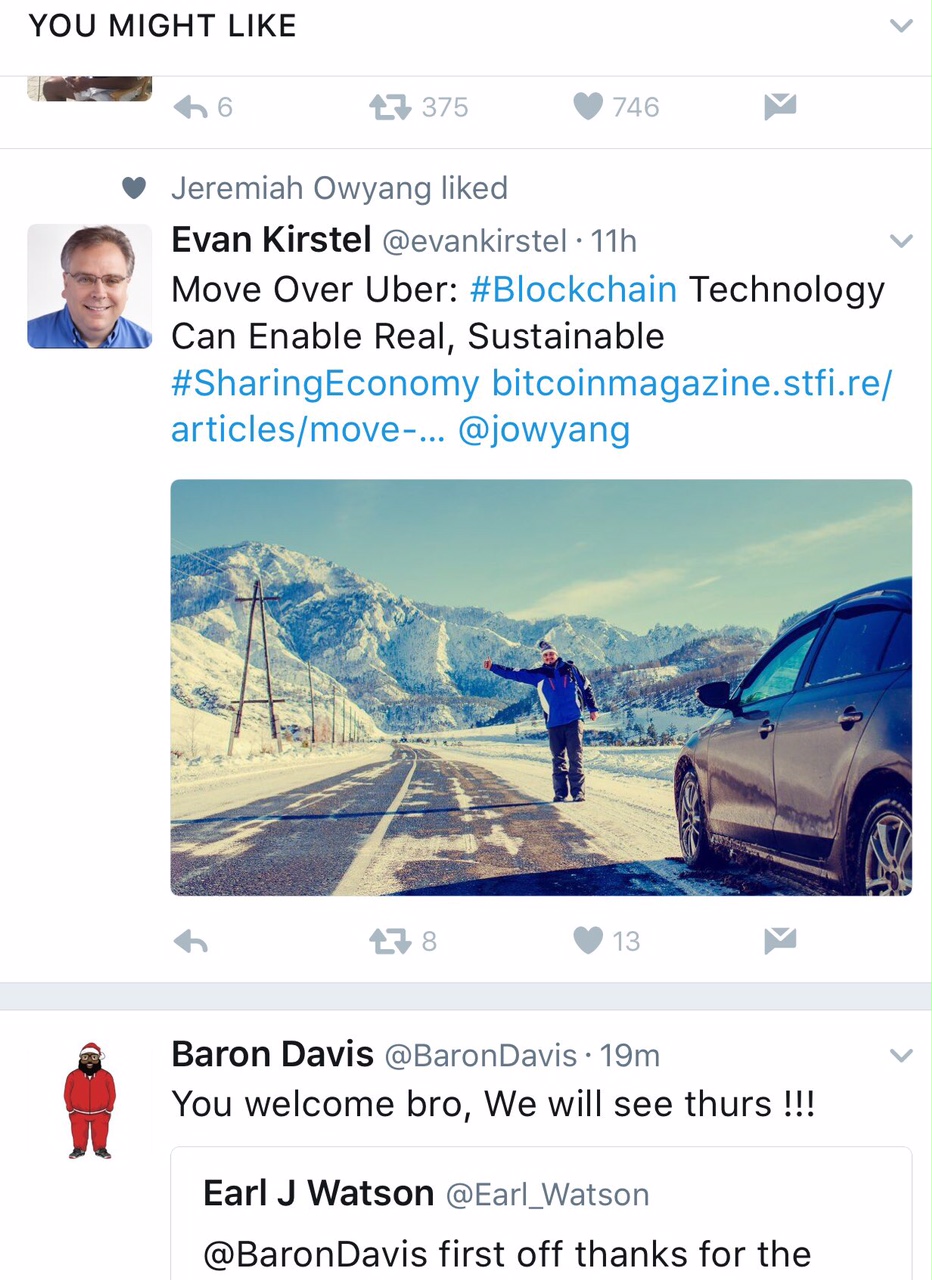Image resolution: width=932 pixels, height=1280 pixels.
Task: Tap the Jeremiah Owyang liked label
Action: [x=339, y=188]
